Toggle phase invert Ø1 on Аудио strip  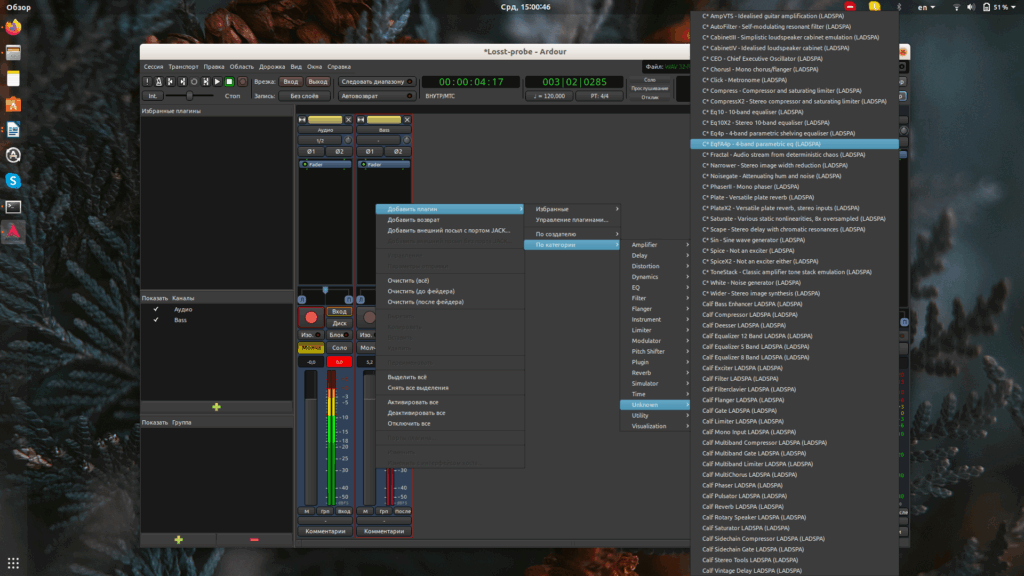(x=312, y=152)
